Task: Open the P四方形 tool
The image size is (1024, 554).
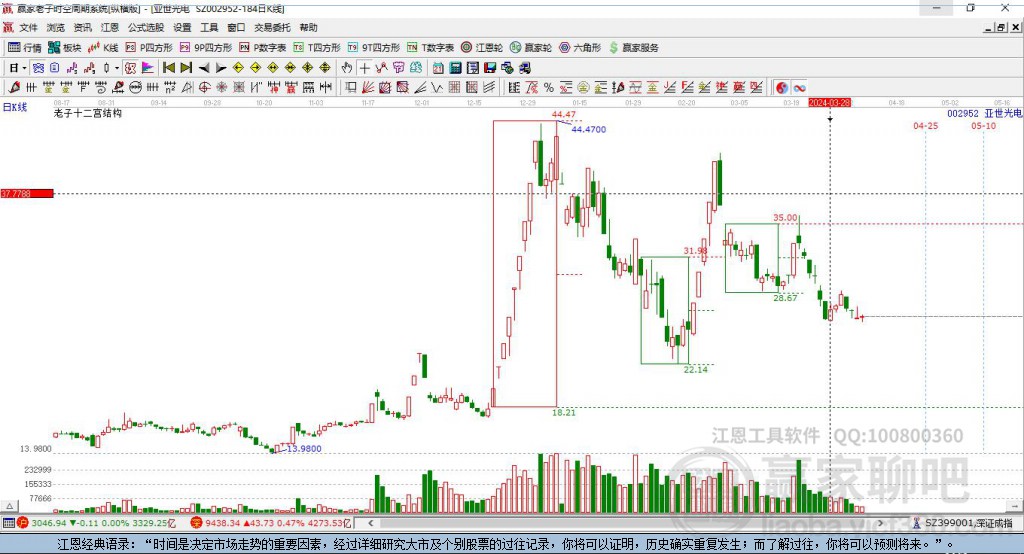Action: (x=149, y=48)
